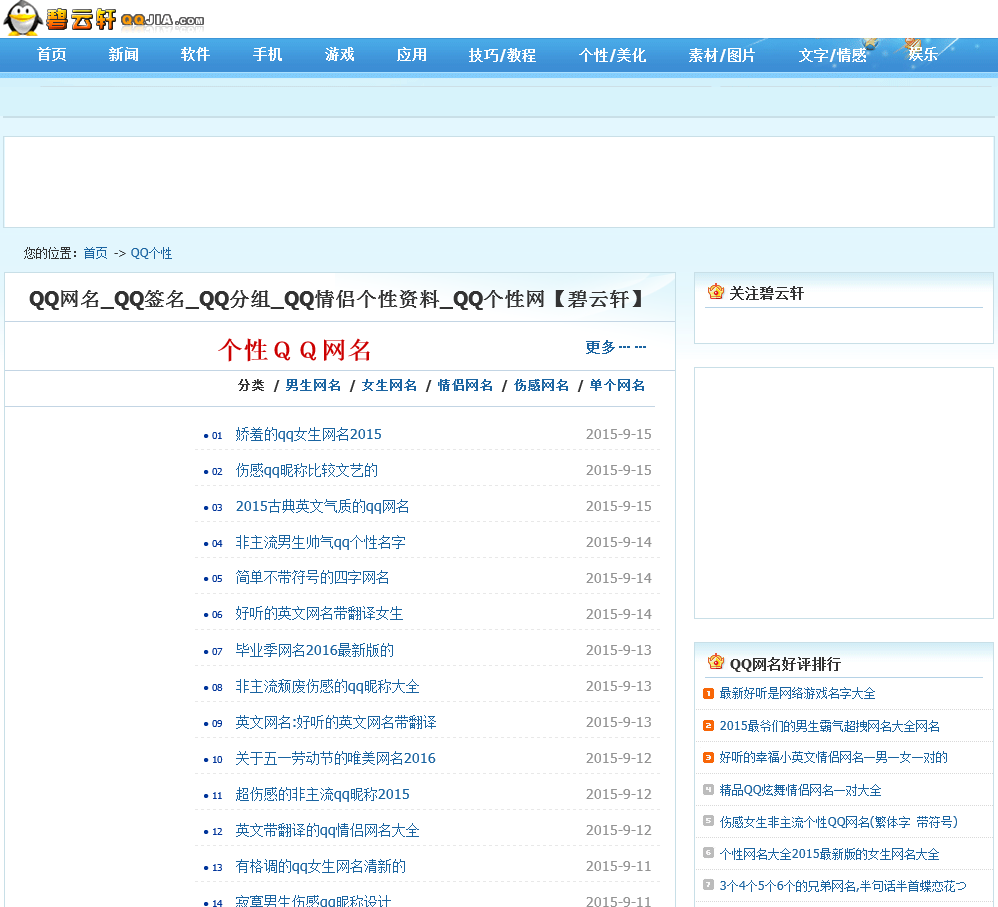This screenshot has width=998, height=907.
Task: Open ranked link 伤感女生非主流个性QQ网名
Action: tap(839, 822)
